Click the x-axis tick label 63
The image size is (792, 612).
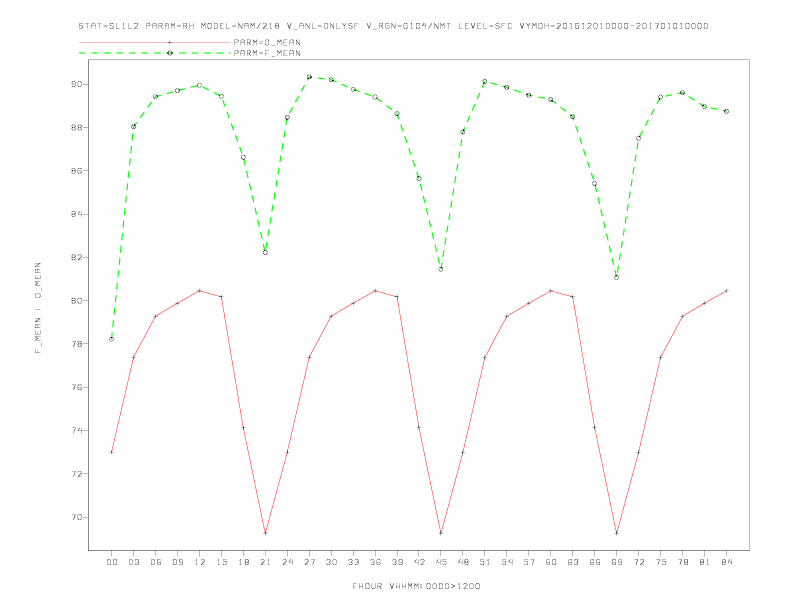coord(573,562)
